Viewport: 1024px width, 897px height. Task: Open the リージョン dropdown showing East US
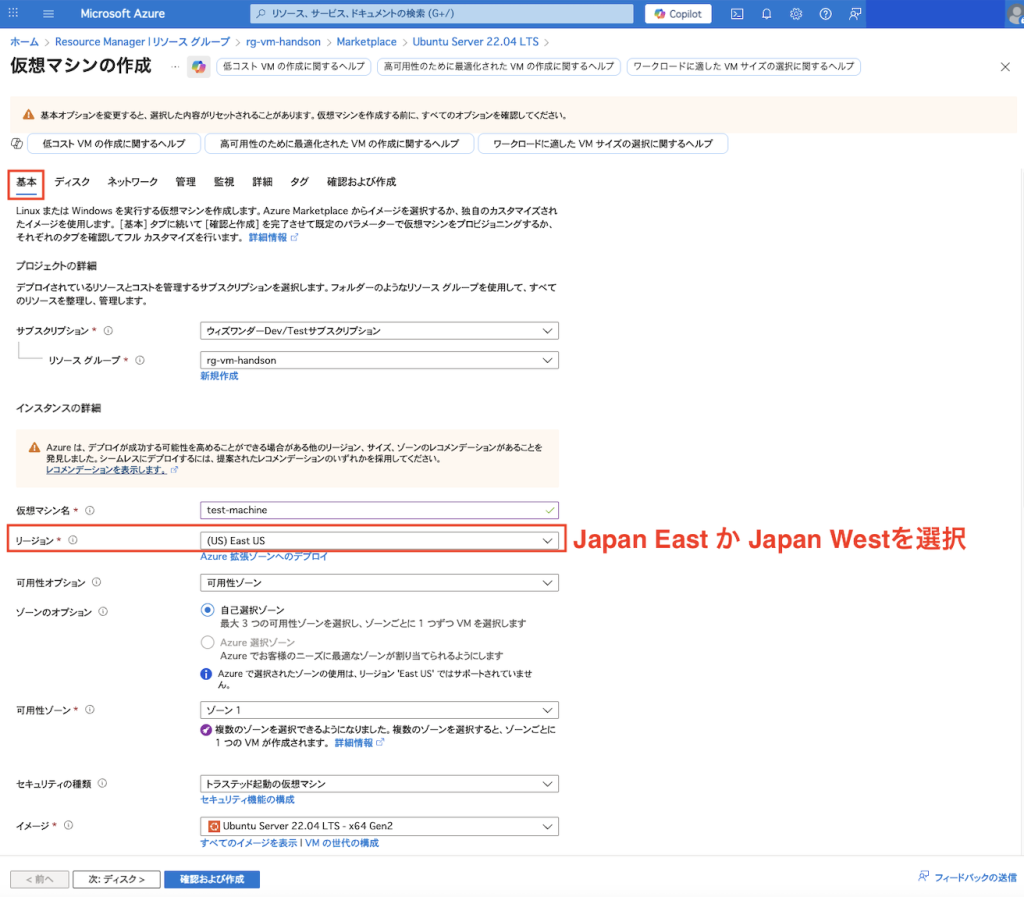coord(379,541)
